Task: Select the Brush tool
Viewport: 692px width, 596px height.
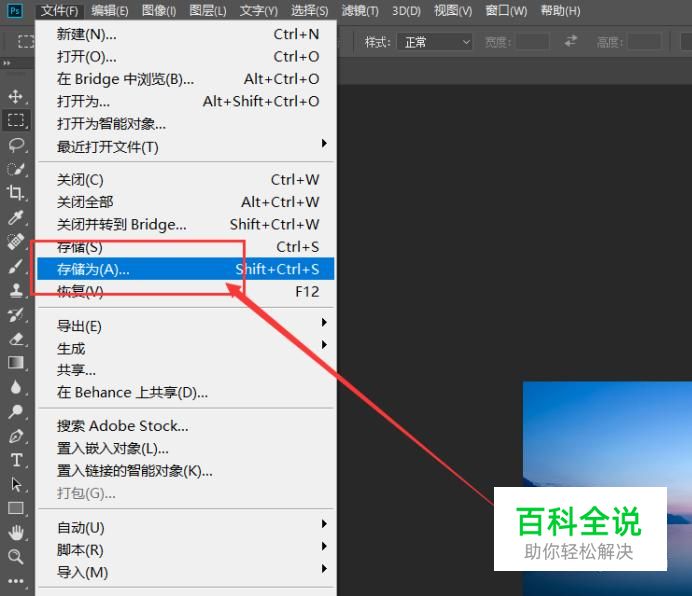Action: (x=16, y=266)
